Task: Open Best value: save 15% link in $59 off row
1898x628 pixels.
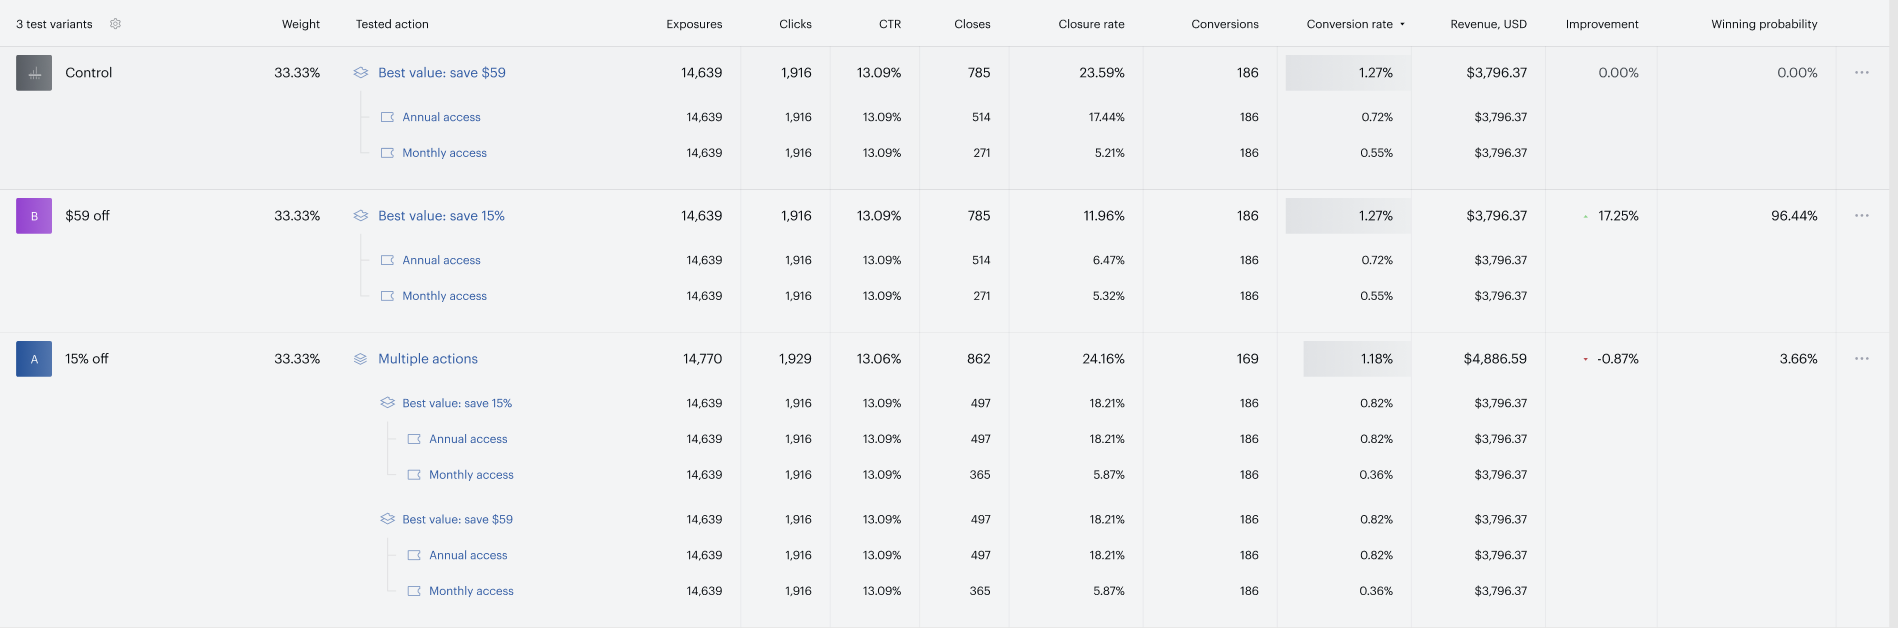Action: click(441, 216)
